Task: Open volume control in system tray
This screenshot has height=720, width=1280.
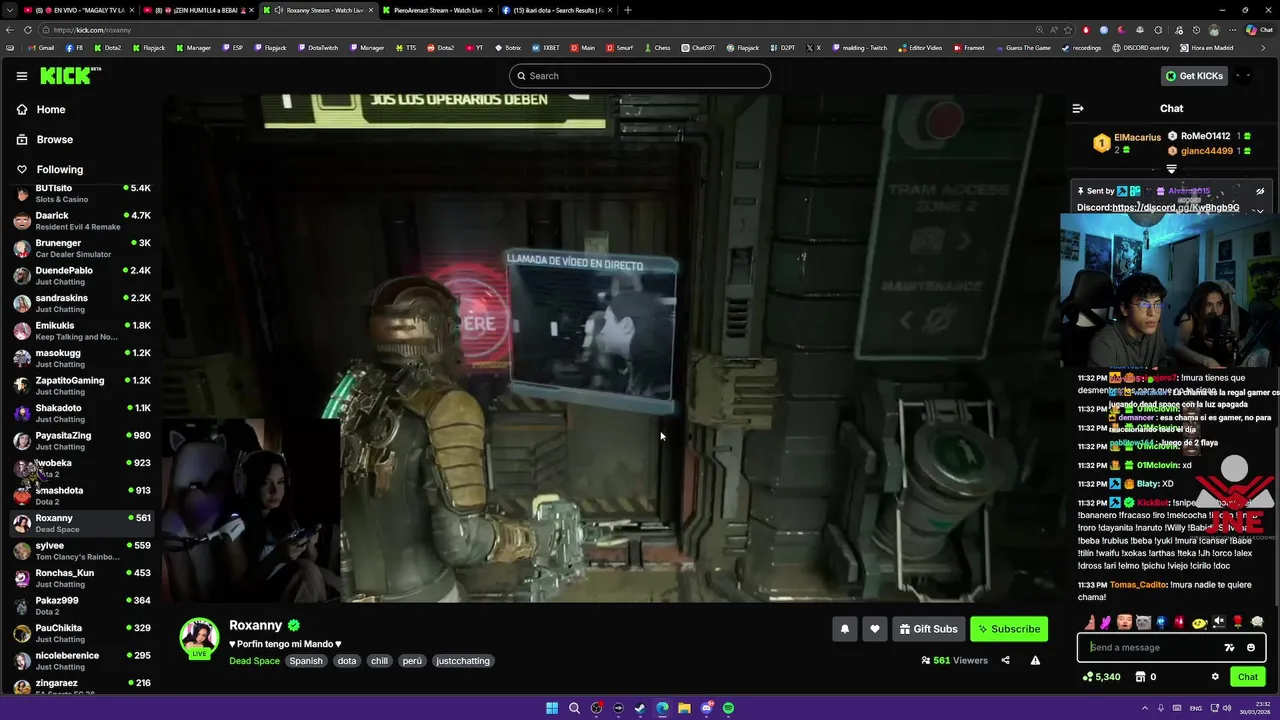Action: pos(1228,708)
